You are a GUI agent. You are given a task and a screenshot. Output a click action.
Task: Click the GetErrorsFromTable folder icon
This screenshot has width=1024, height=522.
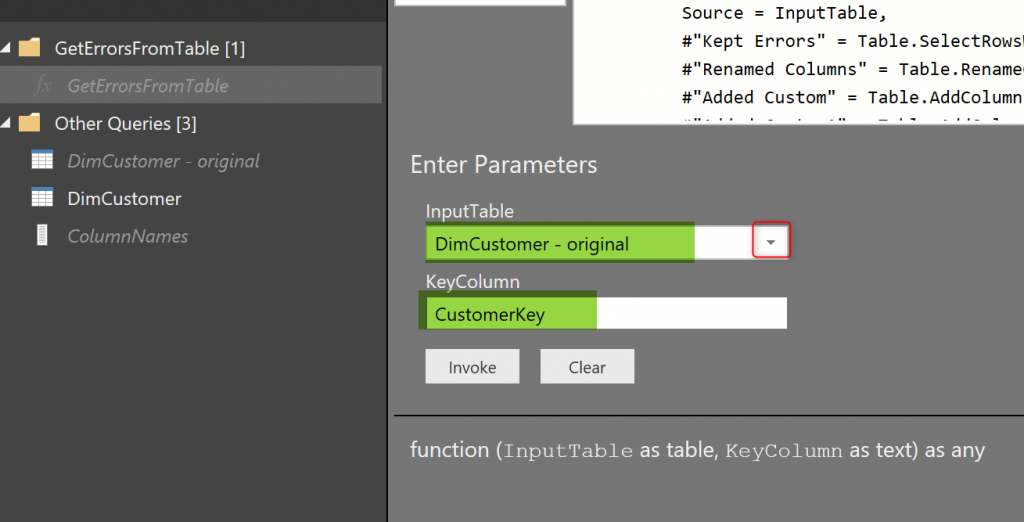30,47
